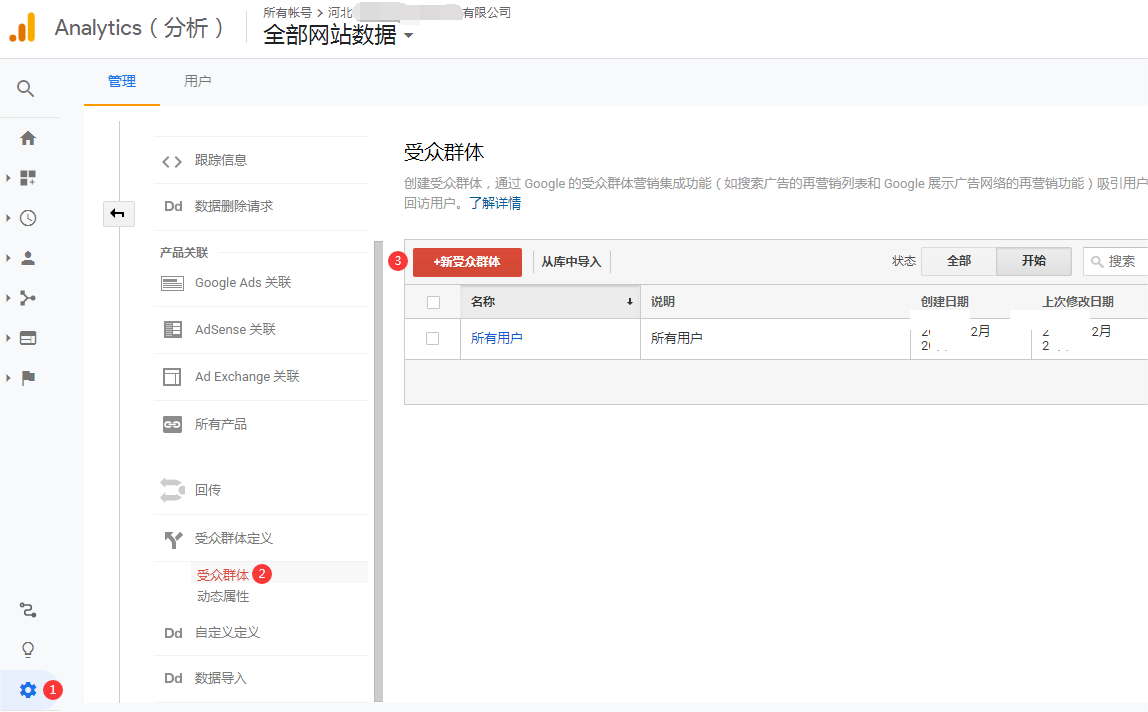Check the select-all checkbox in the table header

[x=434, y=301]
